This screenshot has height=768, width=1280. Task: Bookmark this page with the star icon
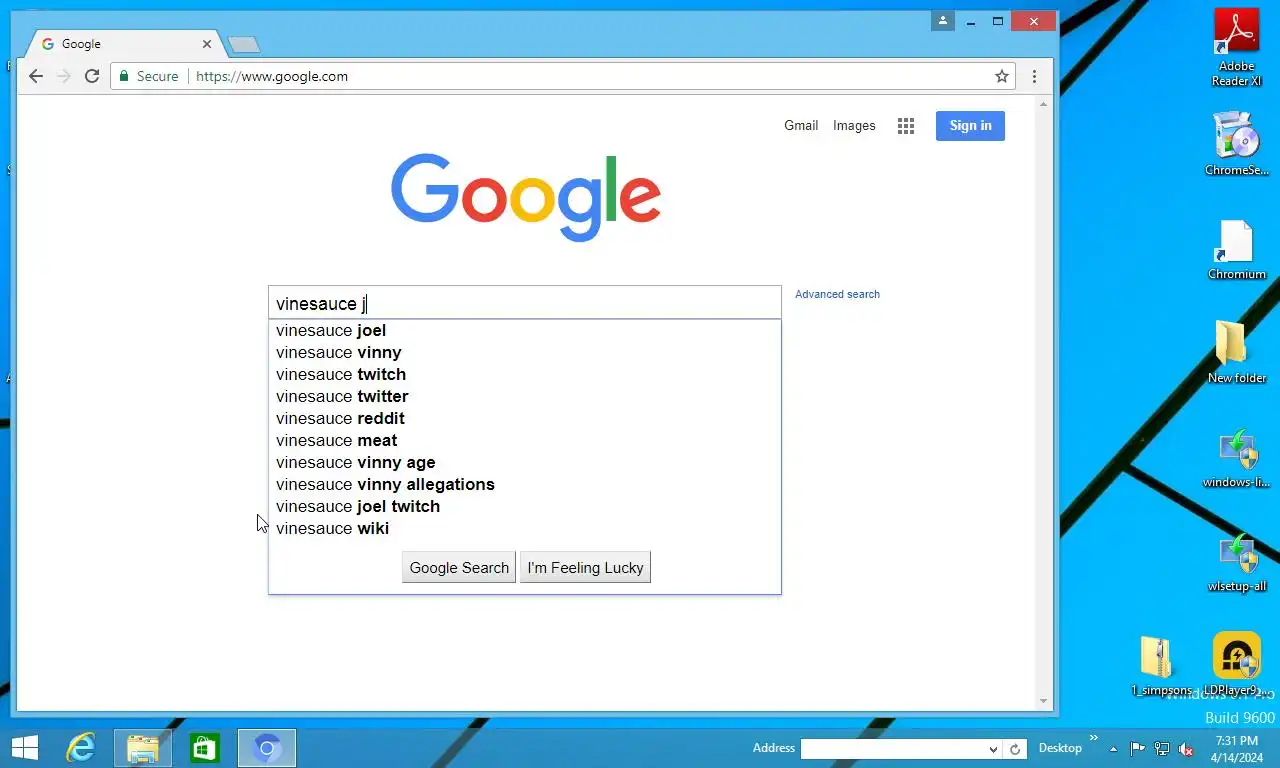pyautogui.click(x=1001, y=76)
